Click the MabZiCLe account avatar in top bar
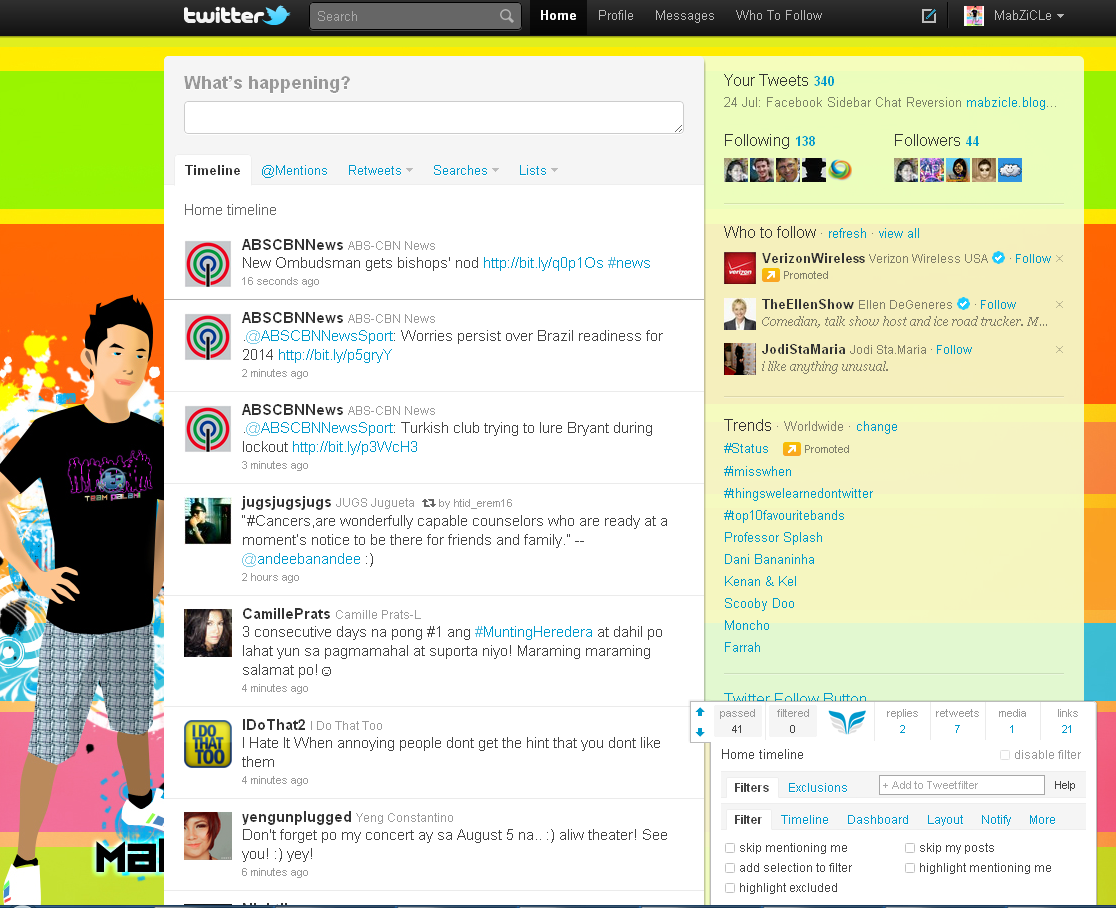Image resolution: width=1116 pixels, height=908 pixels. [x=974, y=16]
